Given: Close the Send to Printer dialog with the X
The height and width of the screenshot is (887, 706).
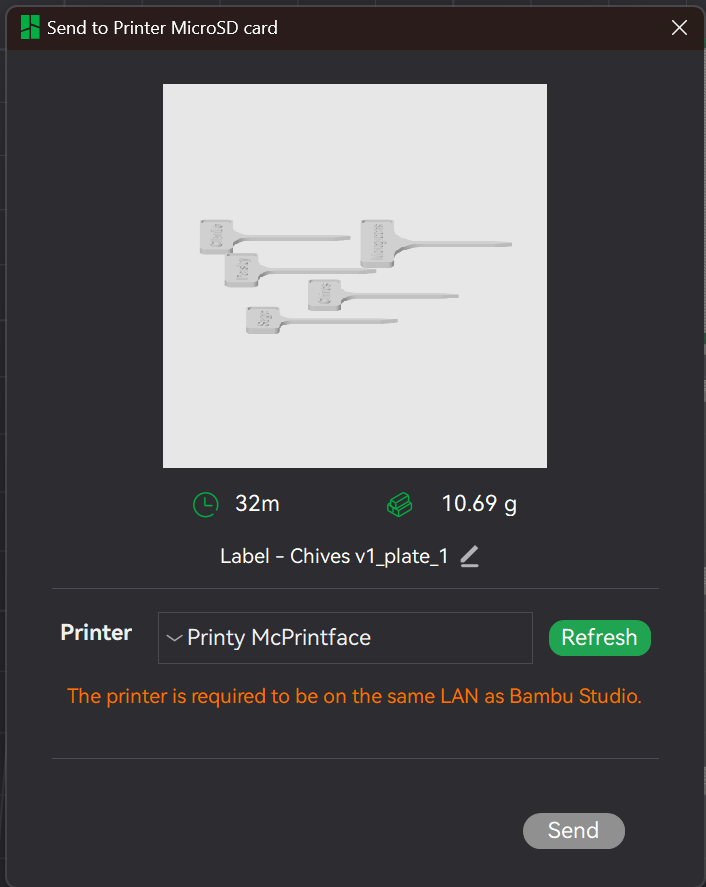Looking at the screenshot, I should coord(679,28).
